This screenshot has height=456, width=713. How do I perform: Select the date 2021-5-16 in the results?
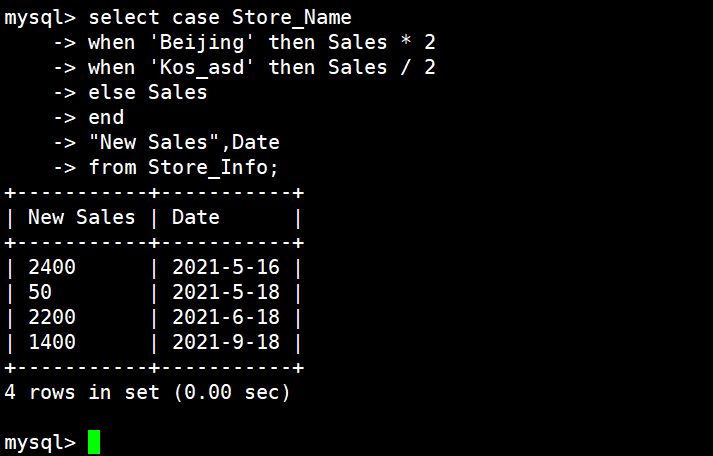pos(225,267)
